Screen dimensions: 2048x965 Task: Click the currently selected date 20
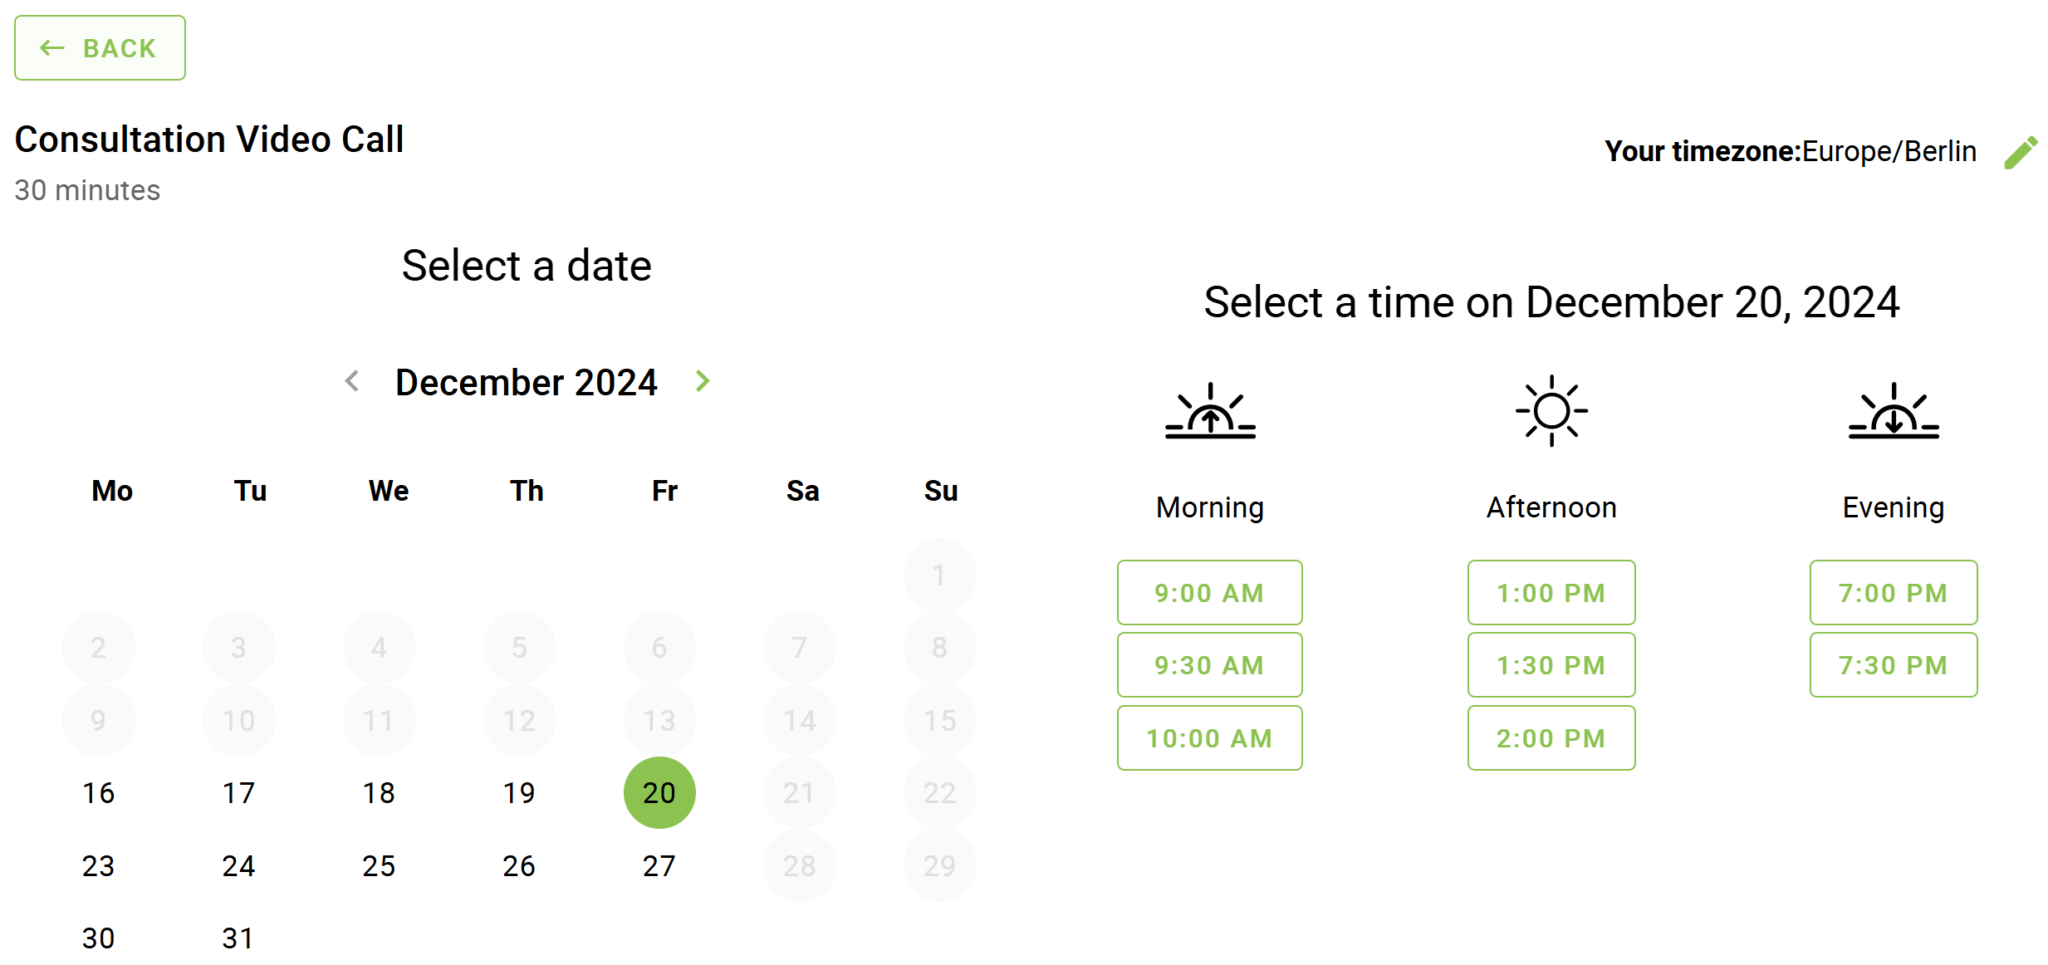[659, 793]
